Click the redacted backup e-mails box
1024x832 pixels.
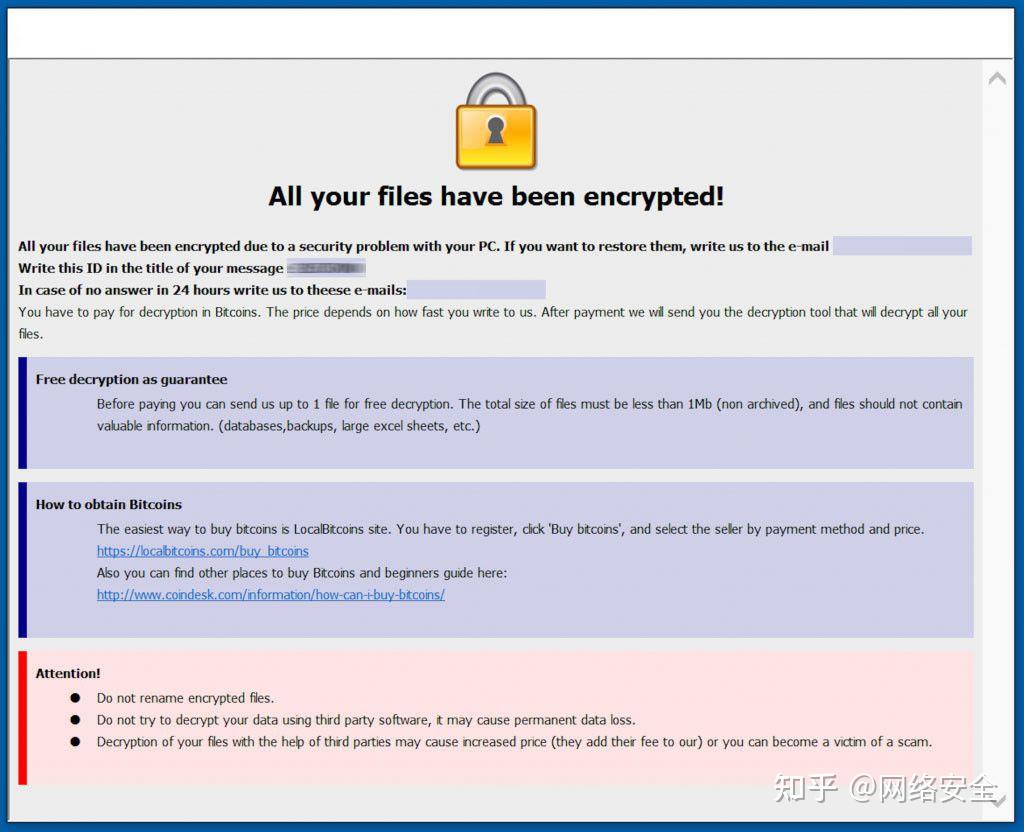point(476,290)
